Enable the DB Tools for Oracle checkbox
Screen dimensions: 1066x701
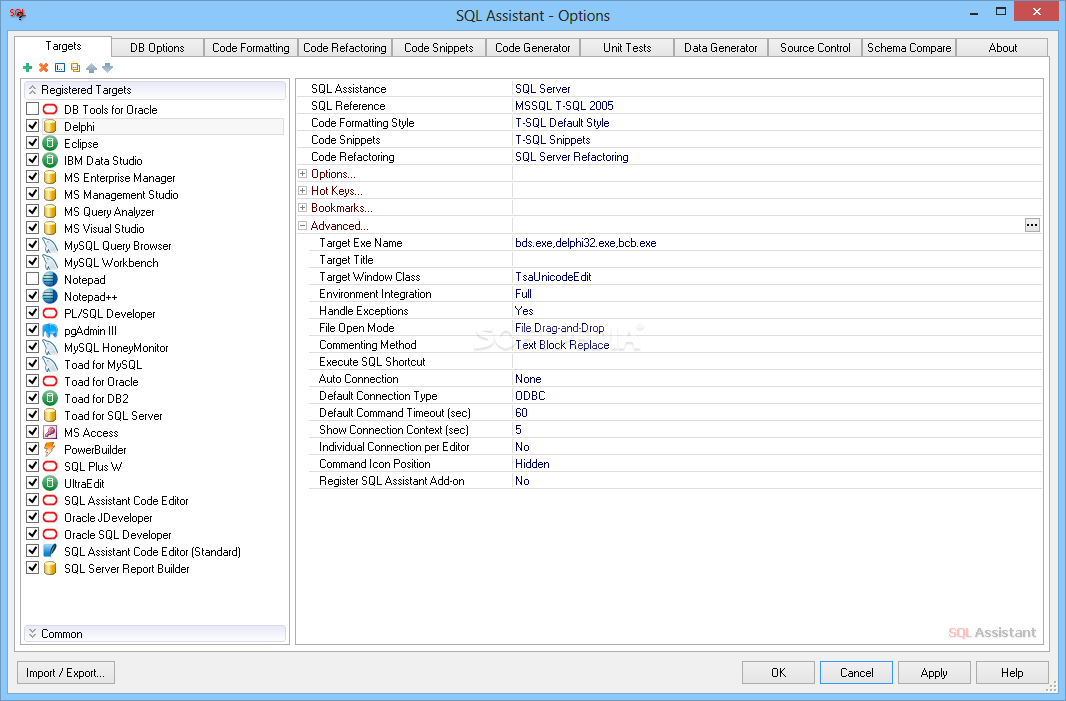pyautogui.click(x=32, y=109)
